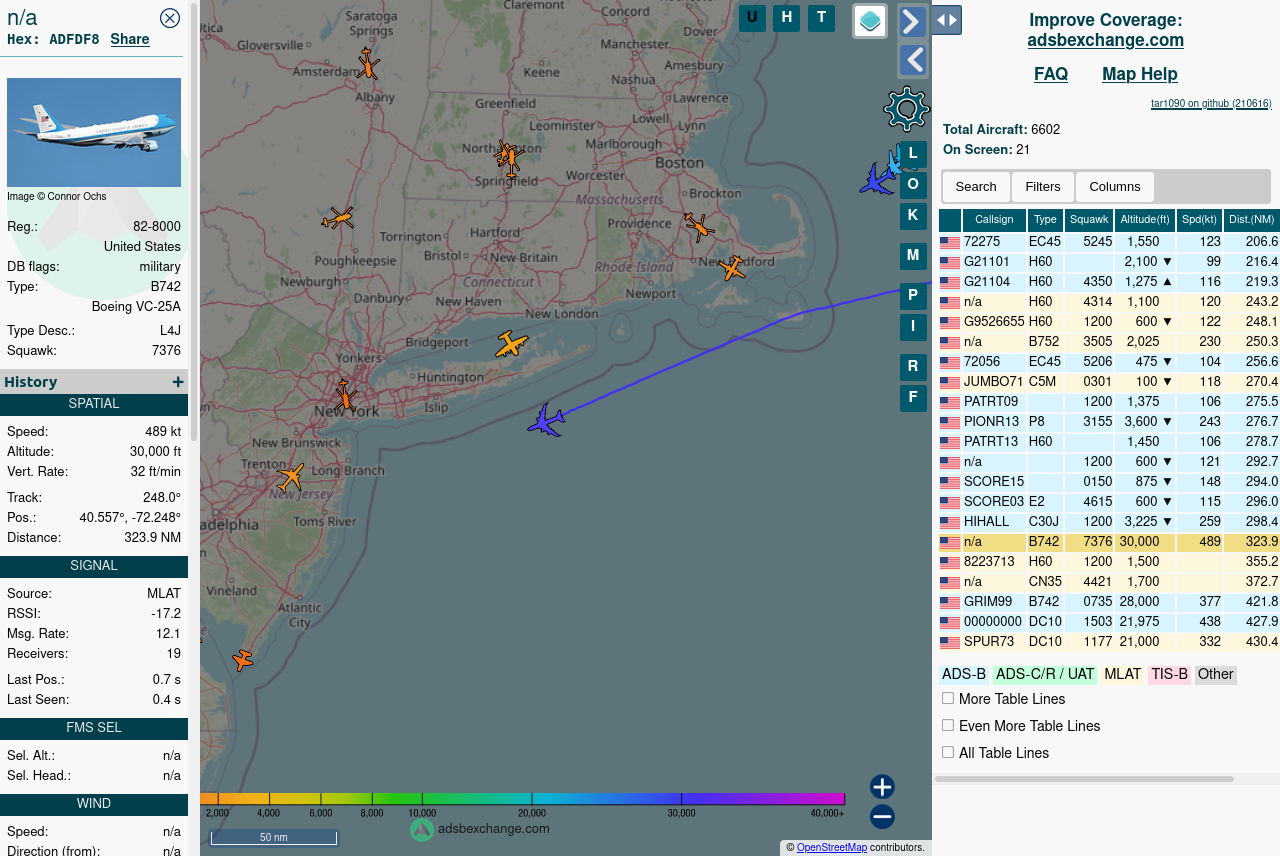Open OpenStreetMap contributors link
This screenshot has height=856, width=1280.
tap(832, 847)
